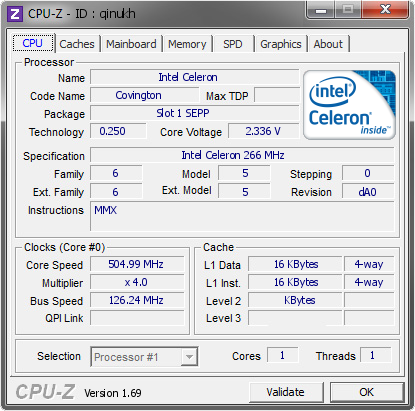
Task: Click the Validate button
Action: [286, 392]
